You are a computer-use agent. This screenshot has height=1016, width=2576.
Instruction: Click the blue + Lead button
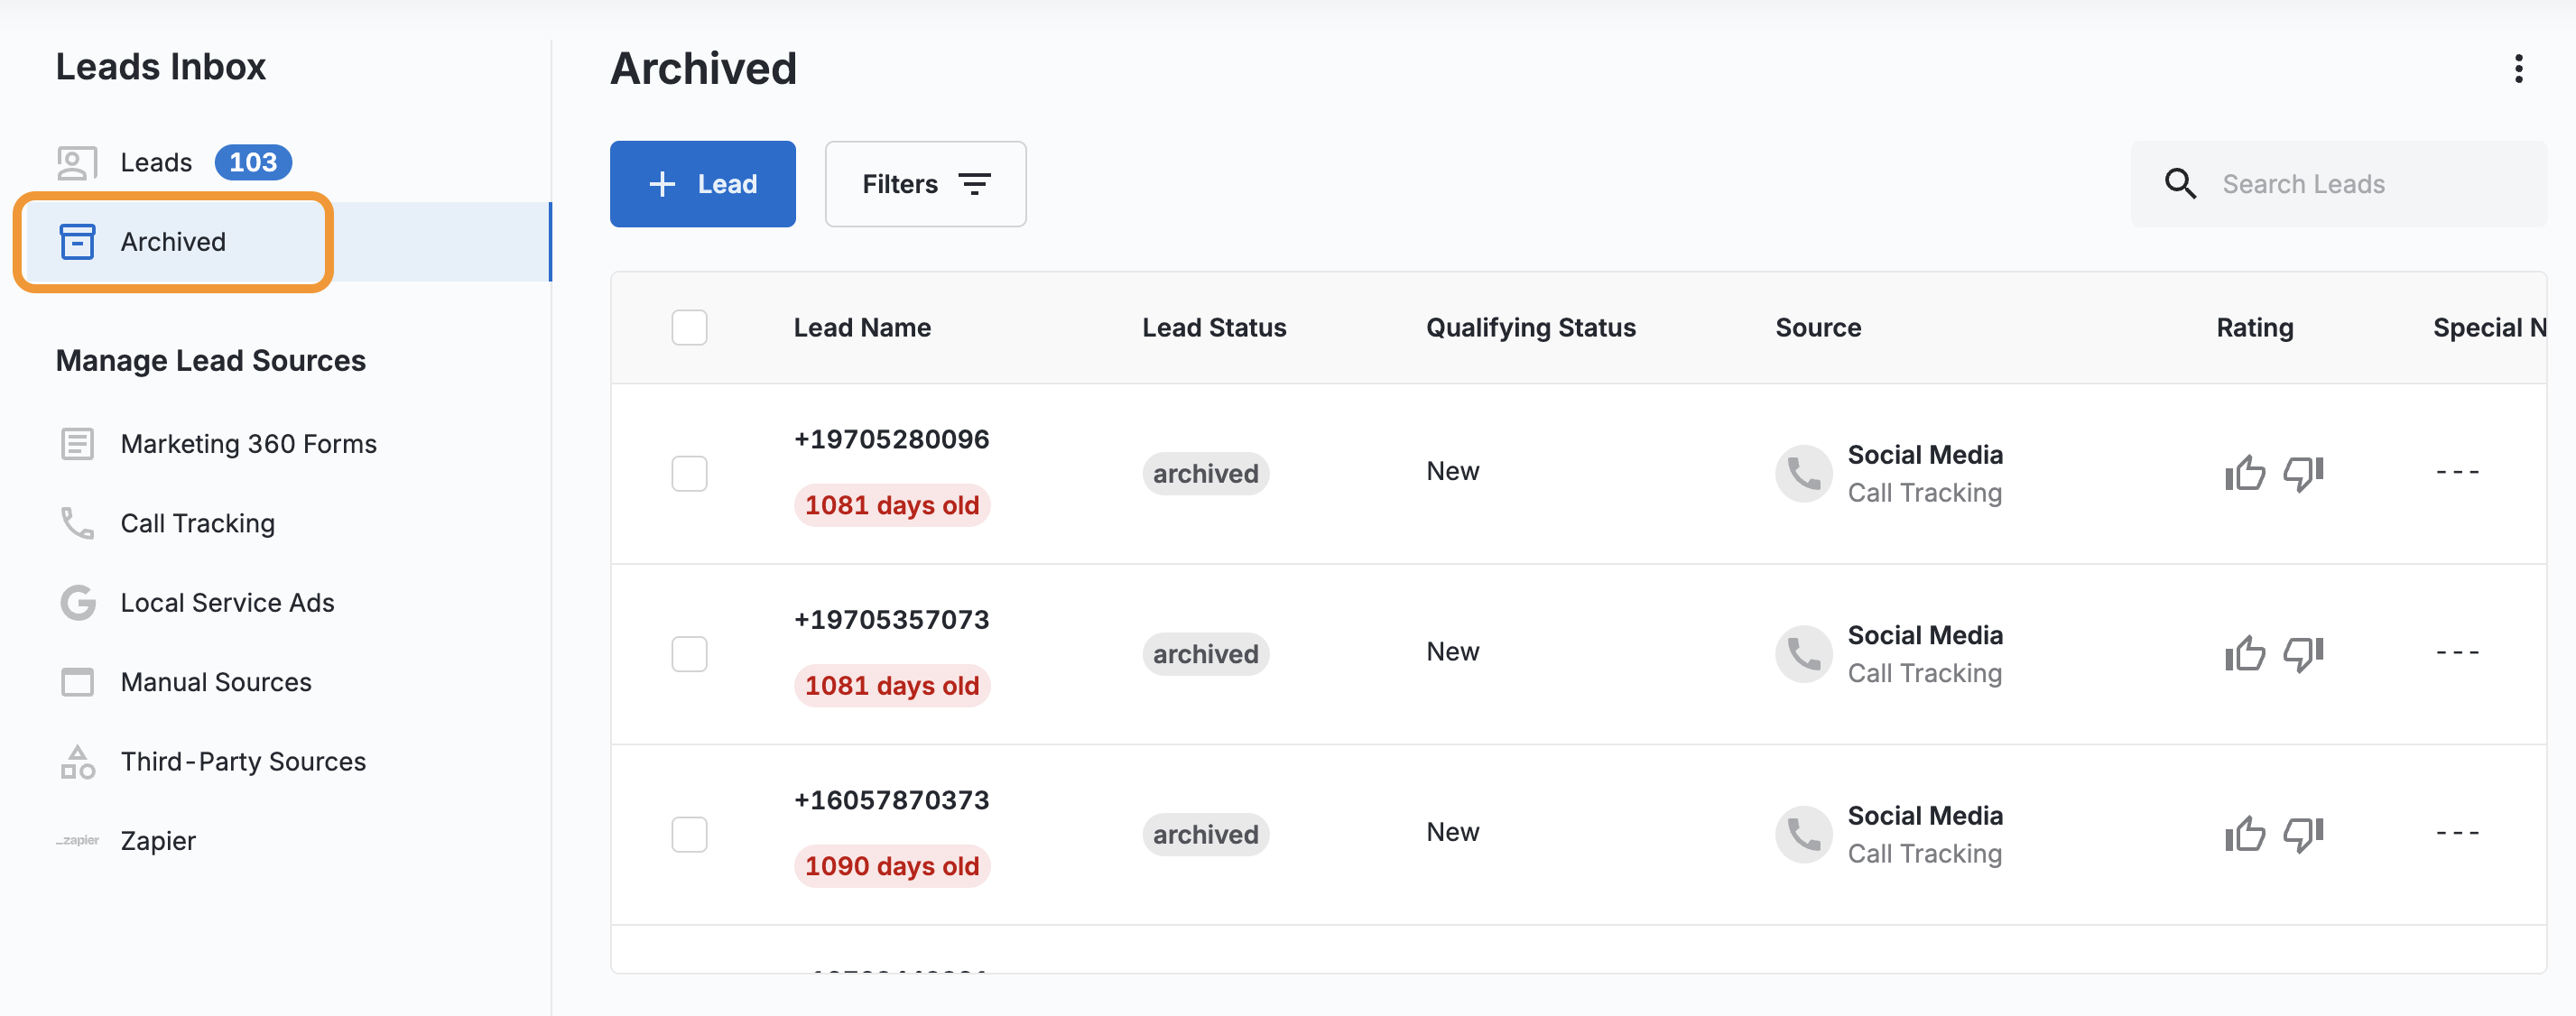pyautogui.click(x=702, y=184)
